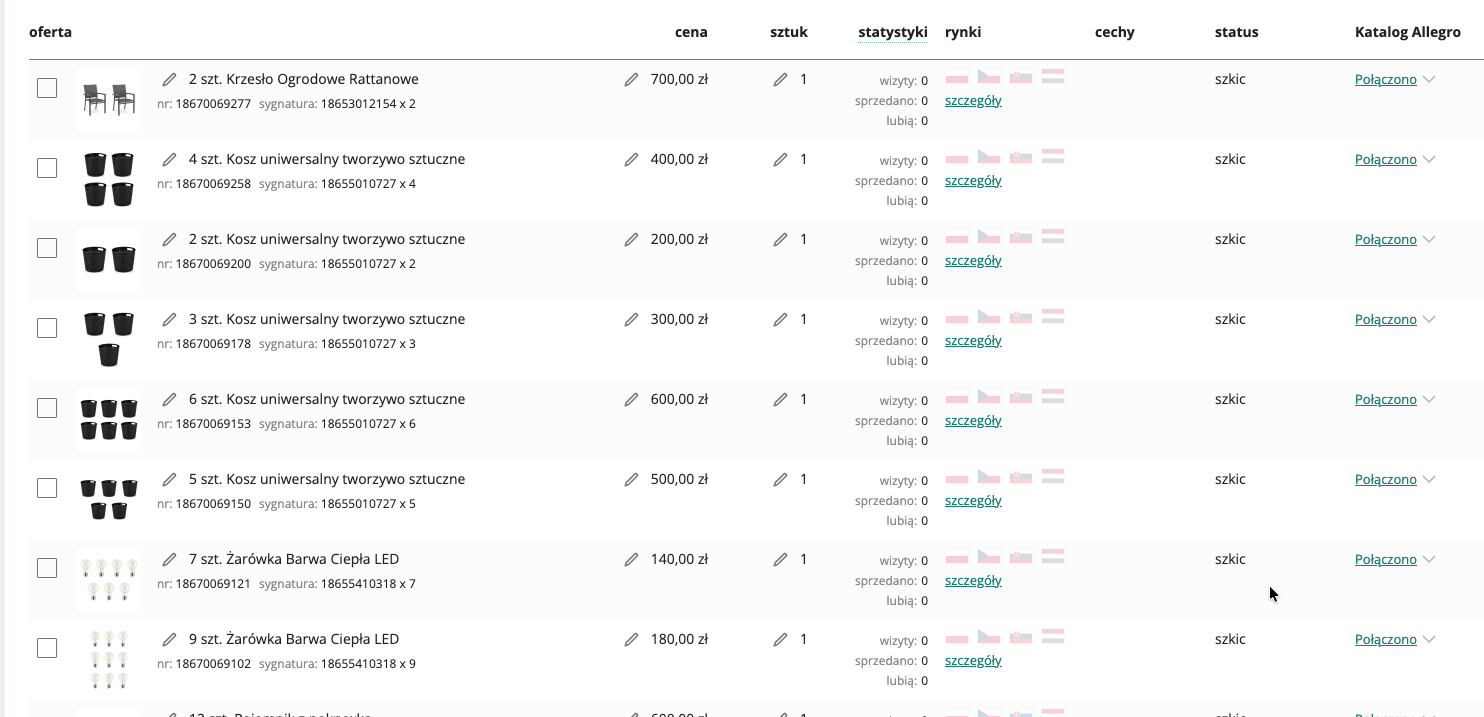Edit title pencil of 7 szt. Żarówka offer
The image size is (1484, 717).
pos(170,559)
